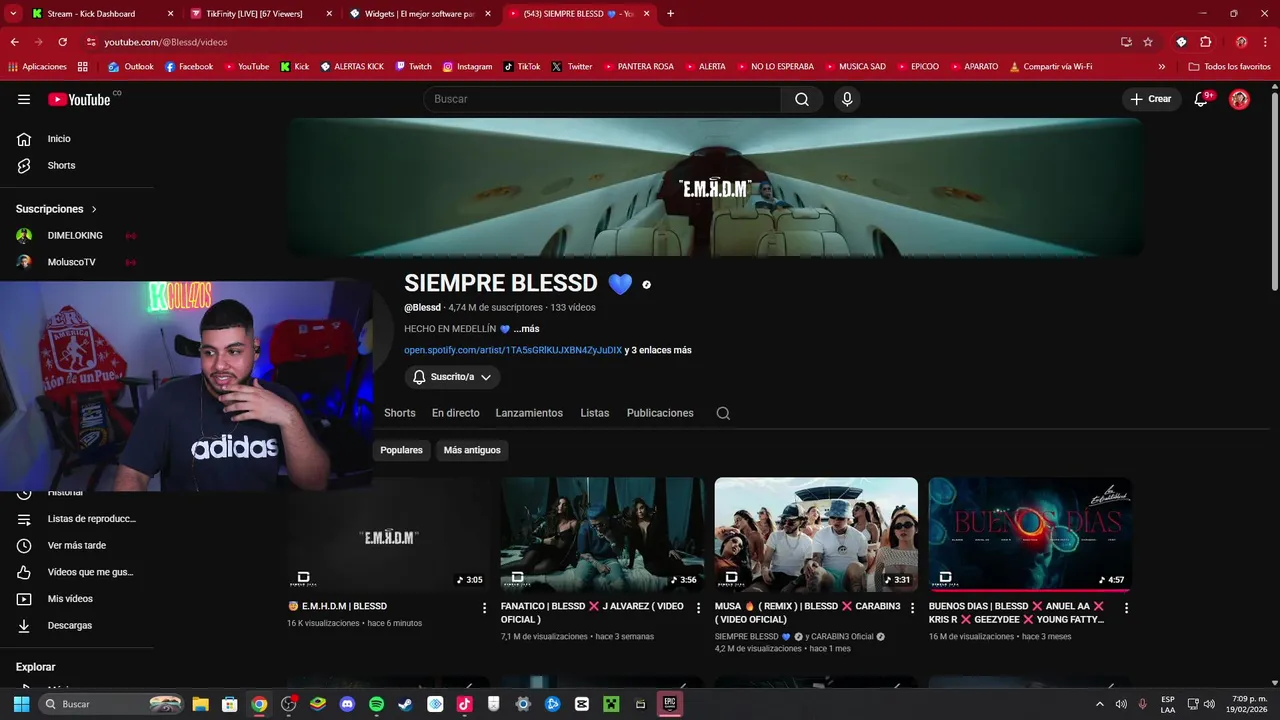Open the y 3 enlaces más link
The width and height of the screenshot is (1280, 720).
coord(658,350)
